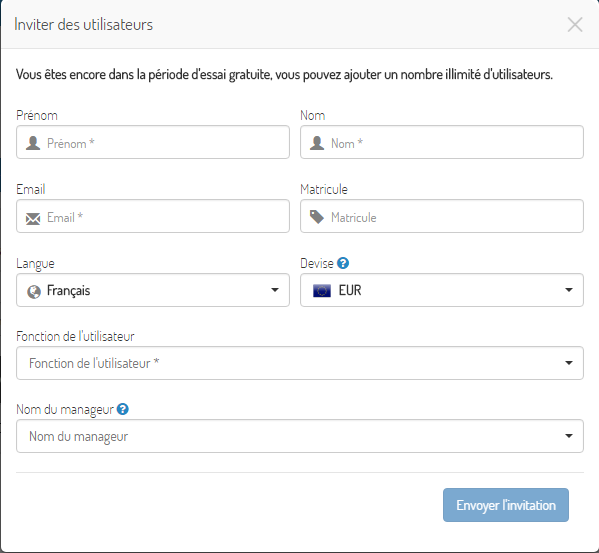Click the person icon in Nom field
This screenshot has height=553, width=599.
click(x=317, y=143)
